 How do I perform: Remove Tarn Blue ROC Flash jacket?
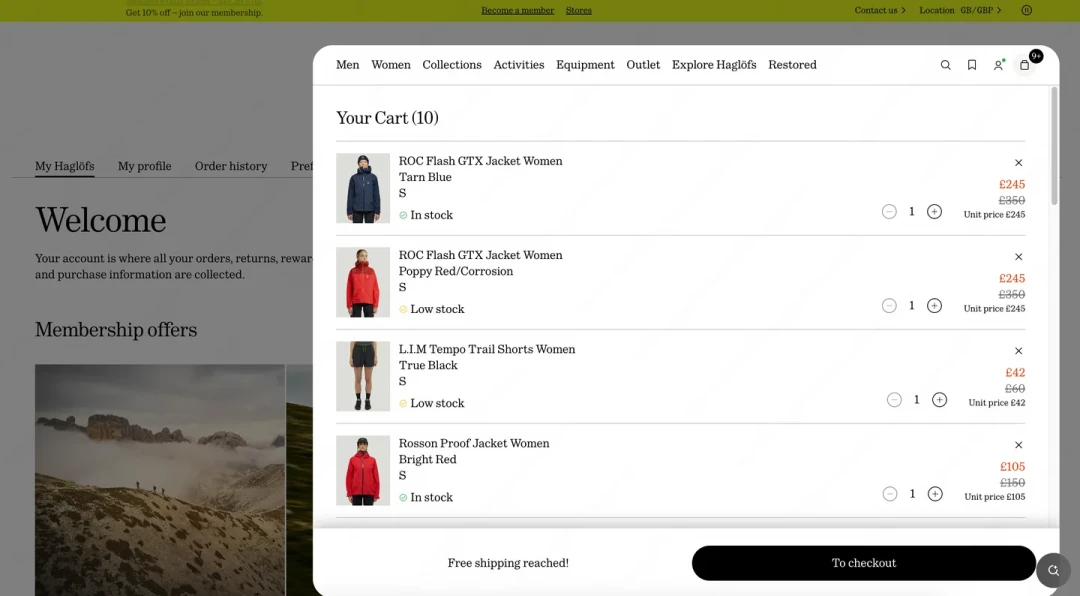tap(1019, 163)
